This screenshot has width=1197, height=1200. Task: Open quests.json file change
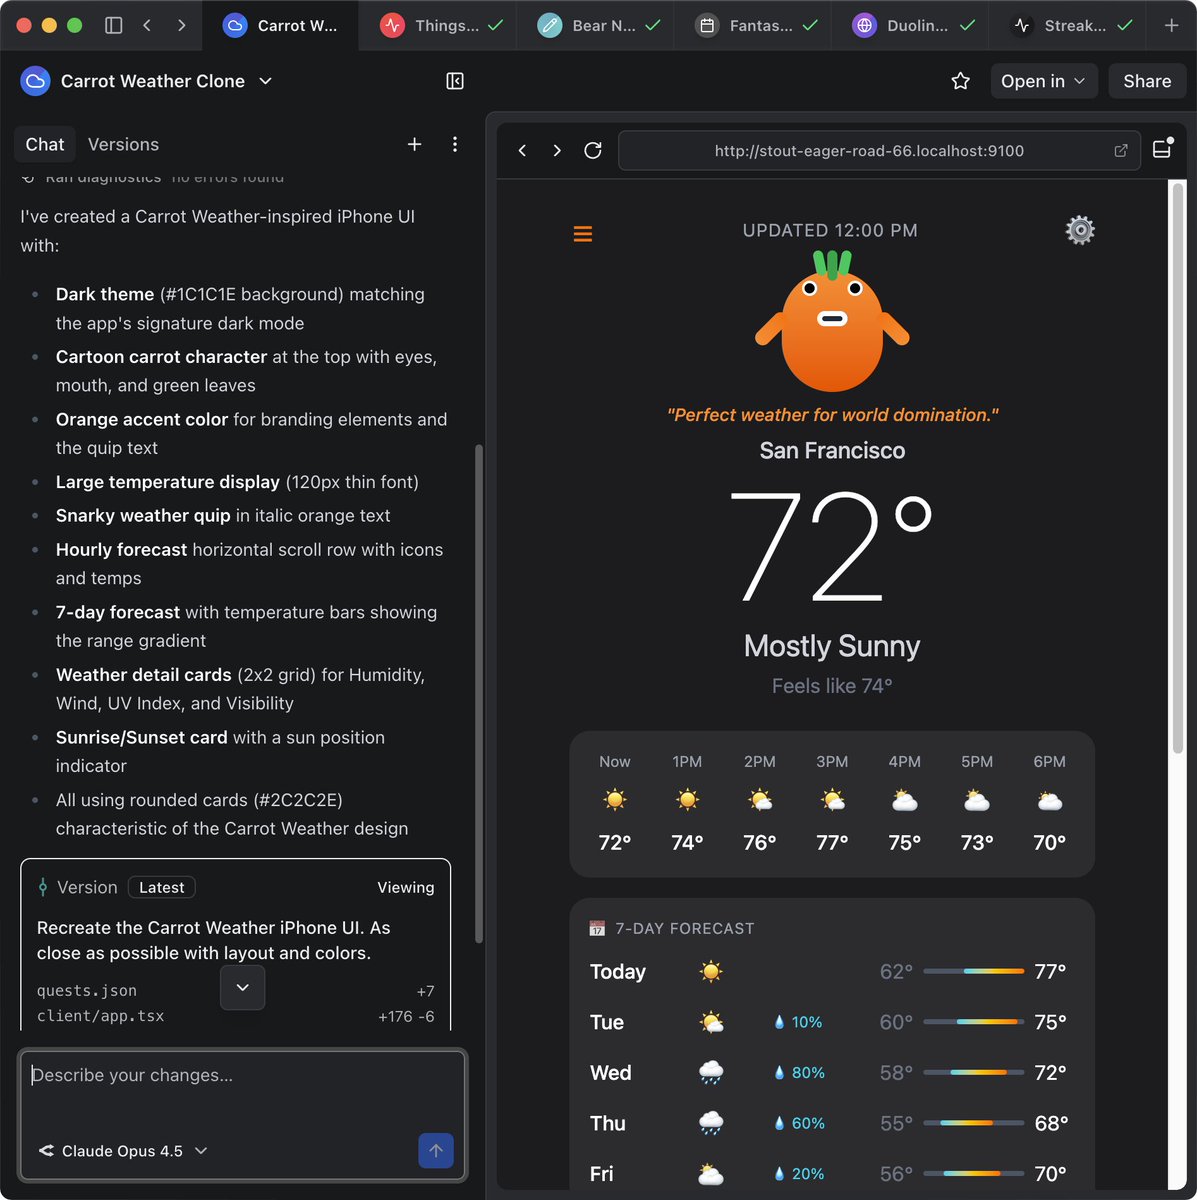point(235,991)
